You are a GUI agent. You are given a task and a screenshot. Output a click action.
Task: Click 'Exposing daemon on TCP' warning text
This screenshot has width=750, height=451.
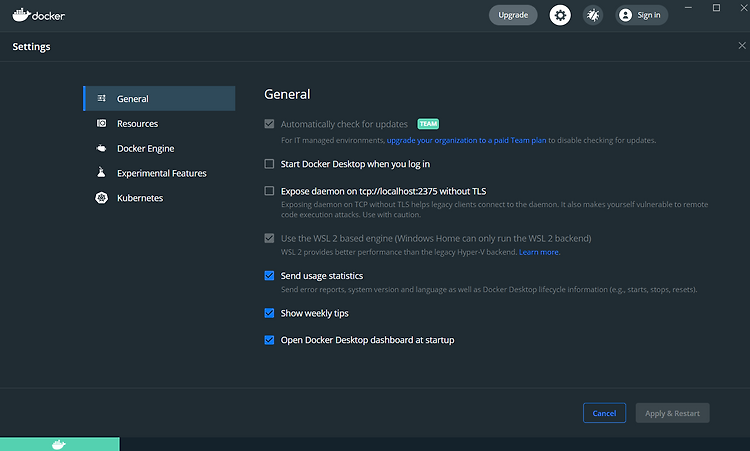coord(495,209)
